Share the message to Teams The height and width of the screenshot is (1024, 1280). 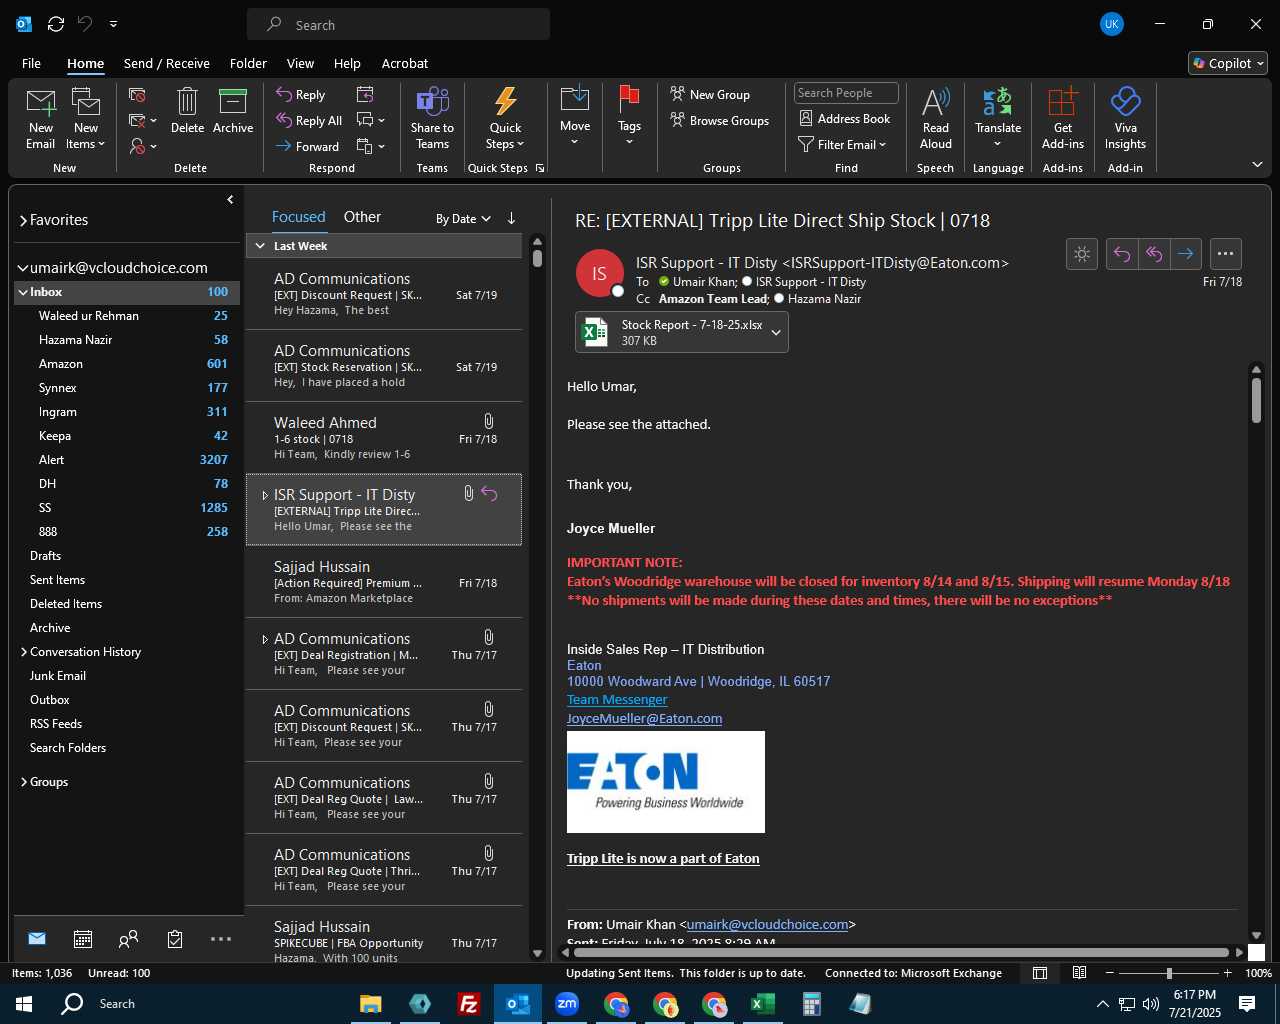click(432, 119)
